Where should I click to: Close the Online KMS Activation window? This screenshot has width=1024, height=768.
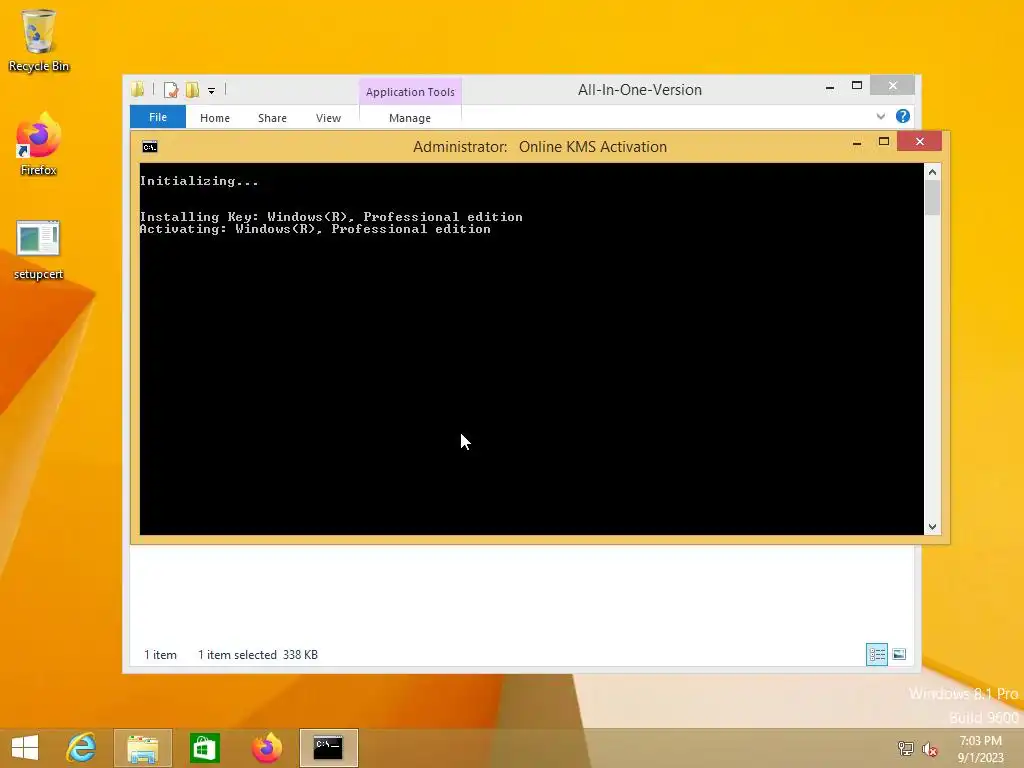(x=920, y=141)
